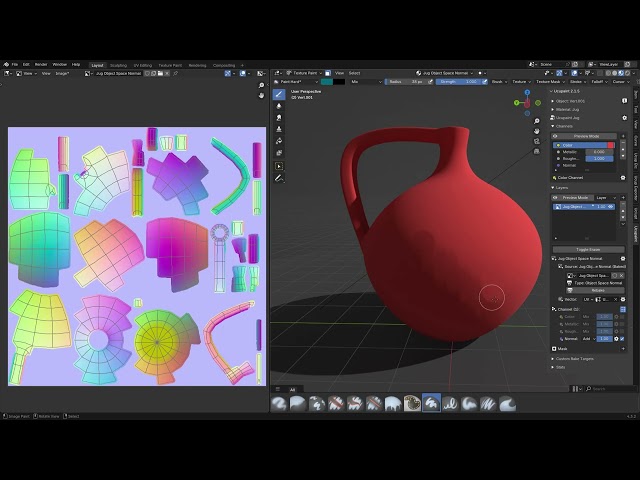Screen dimensions: 640x480
Task: Click the zoom magnifier in image editor
Action: pyautogui.click(x=261, y=85)
